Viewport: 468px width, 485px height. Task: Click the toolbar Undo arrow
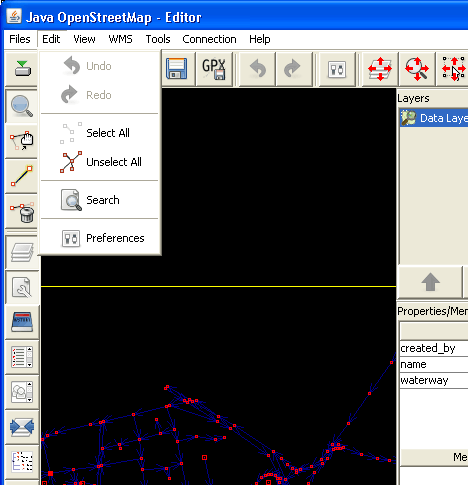tap(258, 69)
